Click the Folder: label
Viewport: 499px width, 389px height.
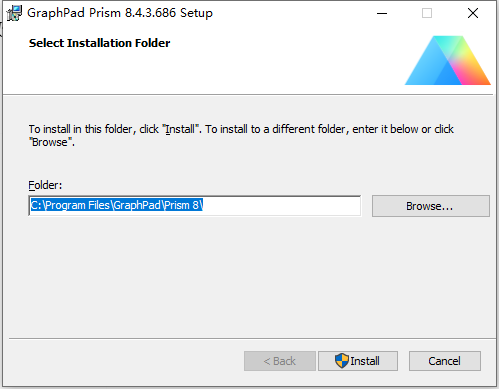point(45,185)
